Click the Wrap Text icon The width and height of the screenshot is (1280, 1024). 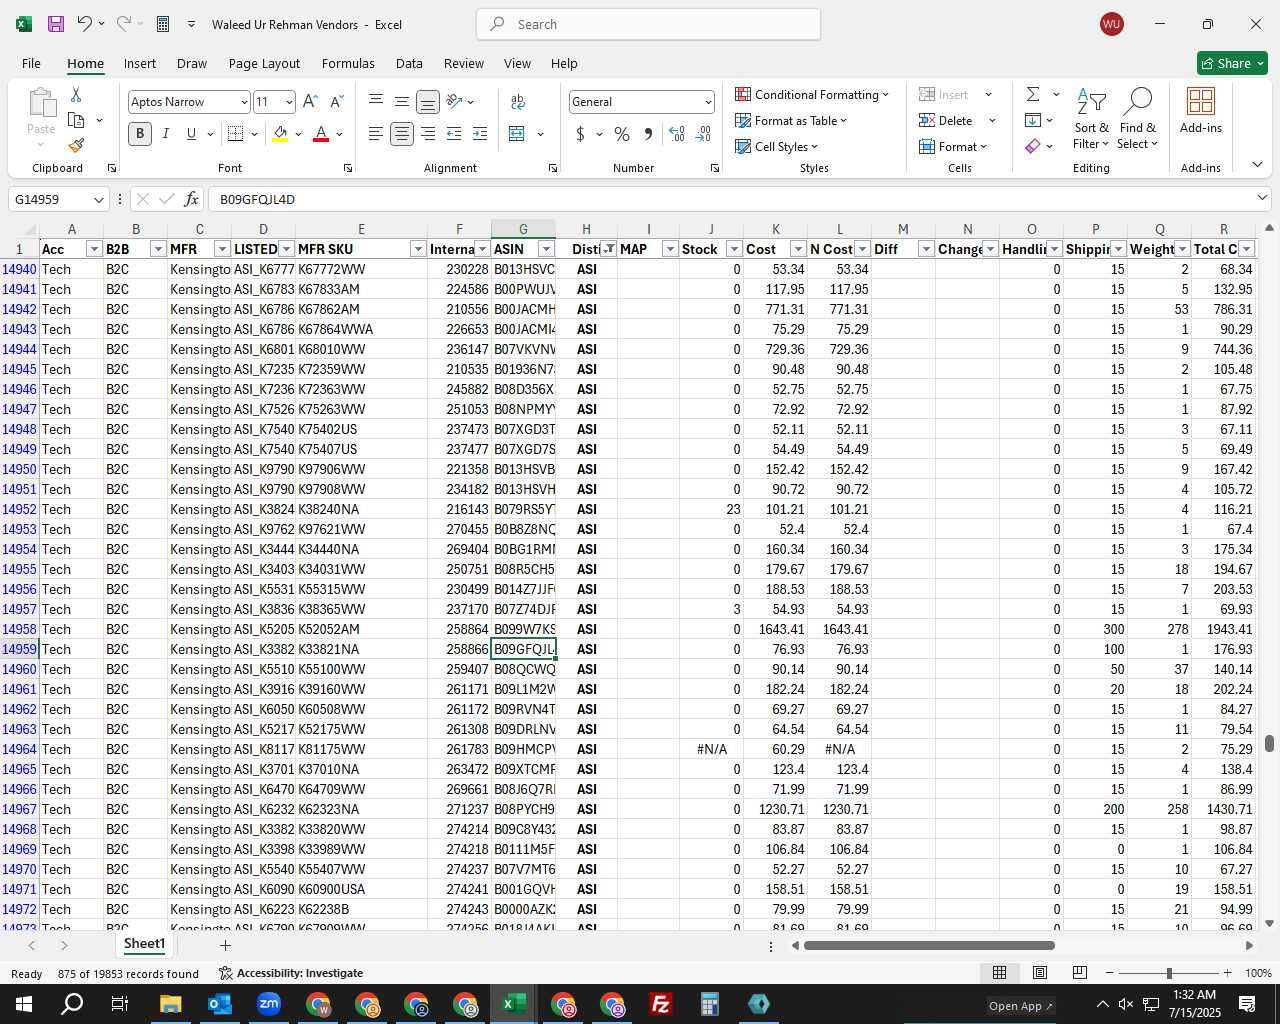coord(518,101)
